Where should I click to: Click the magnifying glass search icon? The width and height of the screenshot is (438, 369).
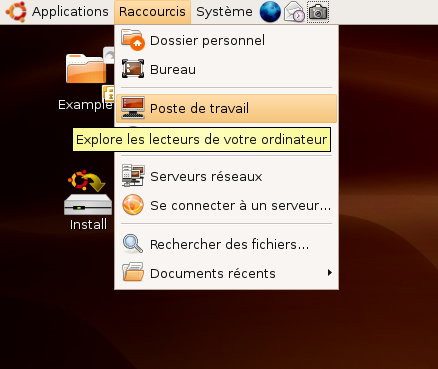(133, 244)
